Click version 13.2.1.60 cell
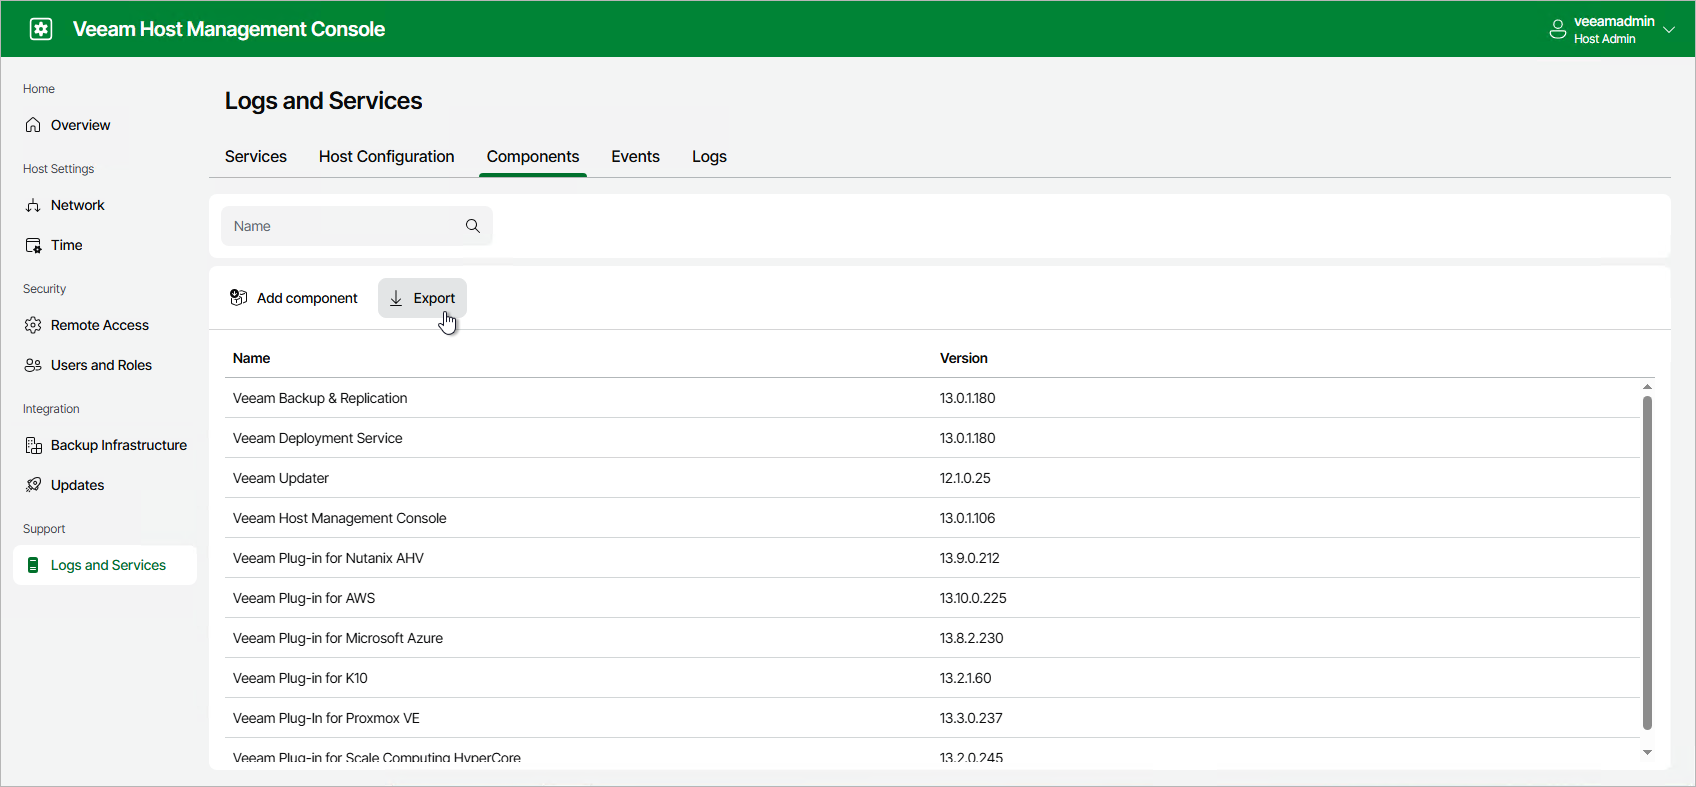1696x787 pixels. click(965, 678)
